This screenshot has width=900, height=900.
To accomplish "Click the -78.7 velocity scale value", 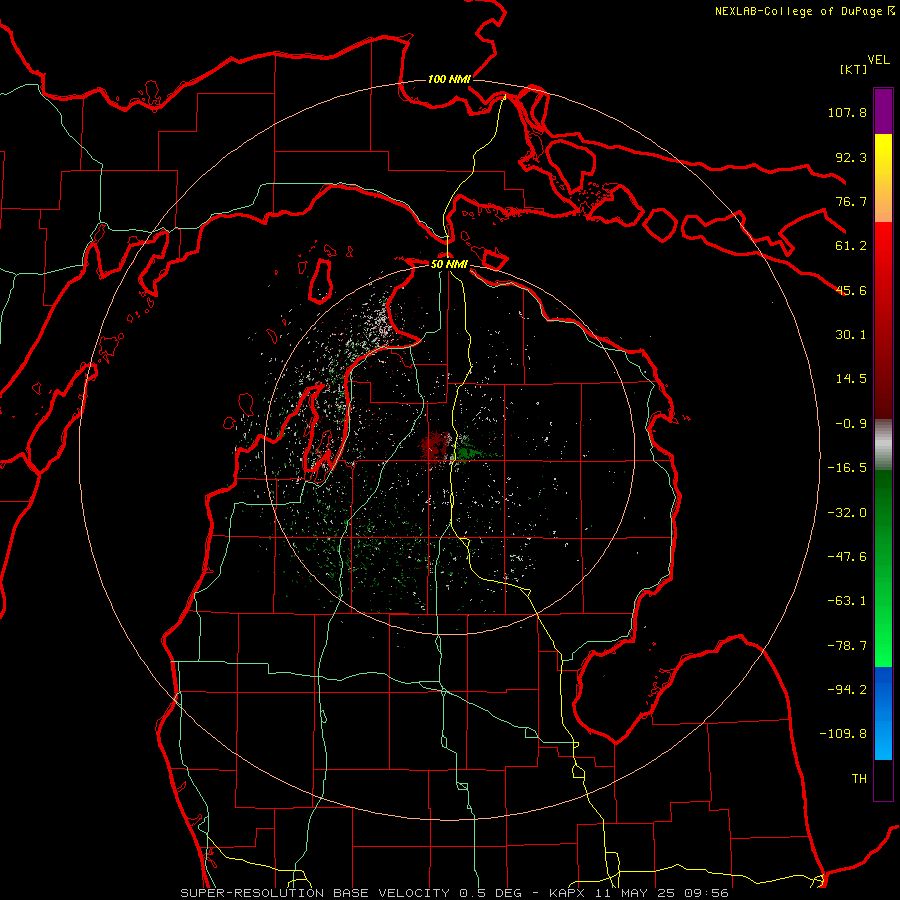I will pyautogui.click(x=847, y=646).
